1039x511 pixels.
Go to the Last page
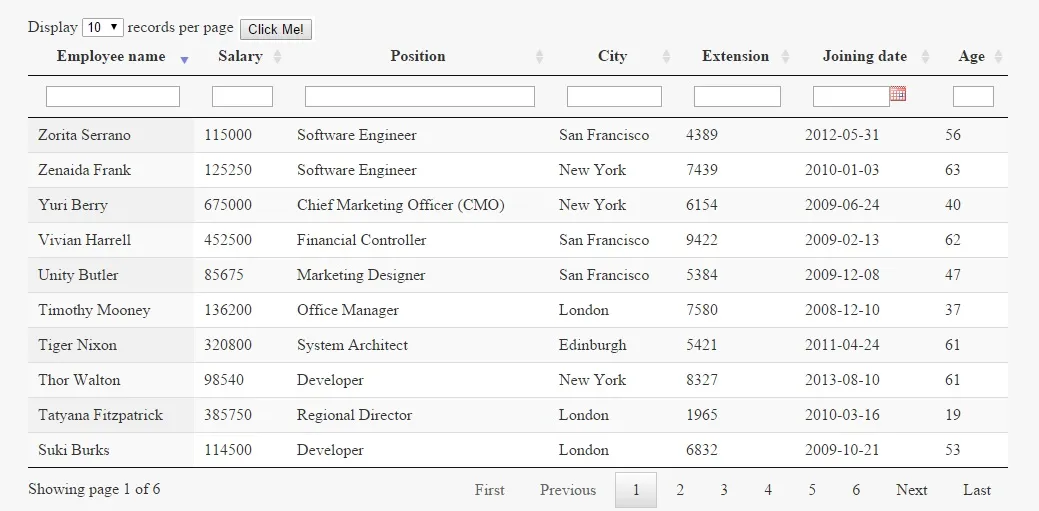(977, 490)
